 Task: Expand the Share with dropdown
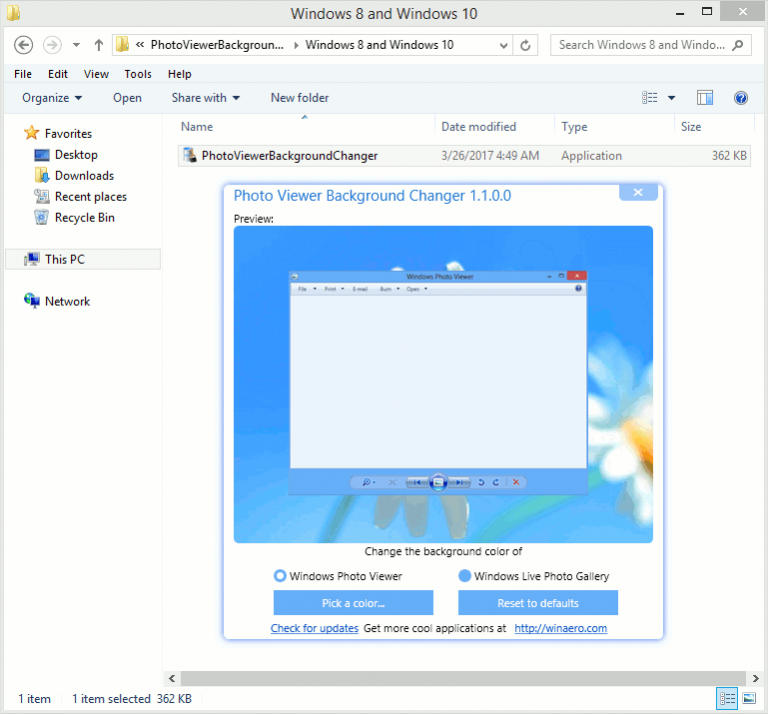click(206, 98)
